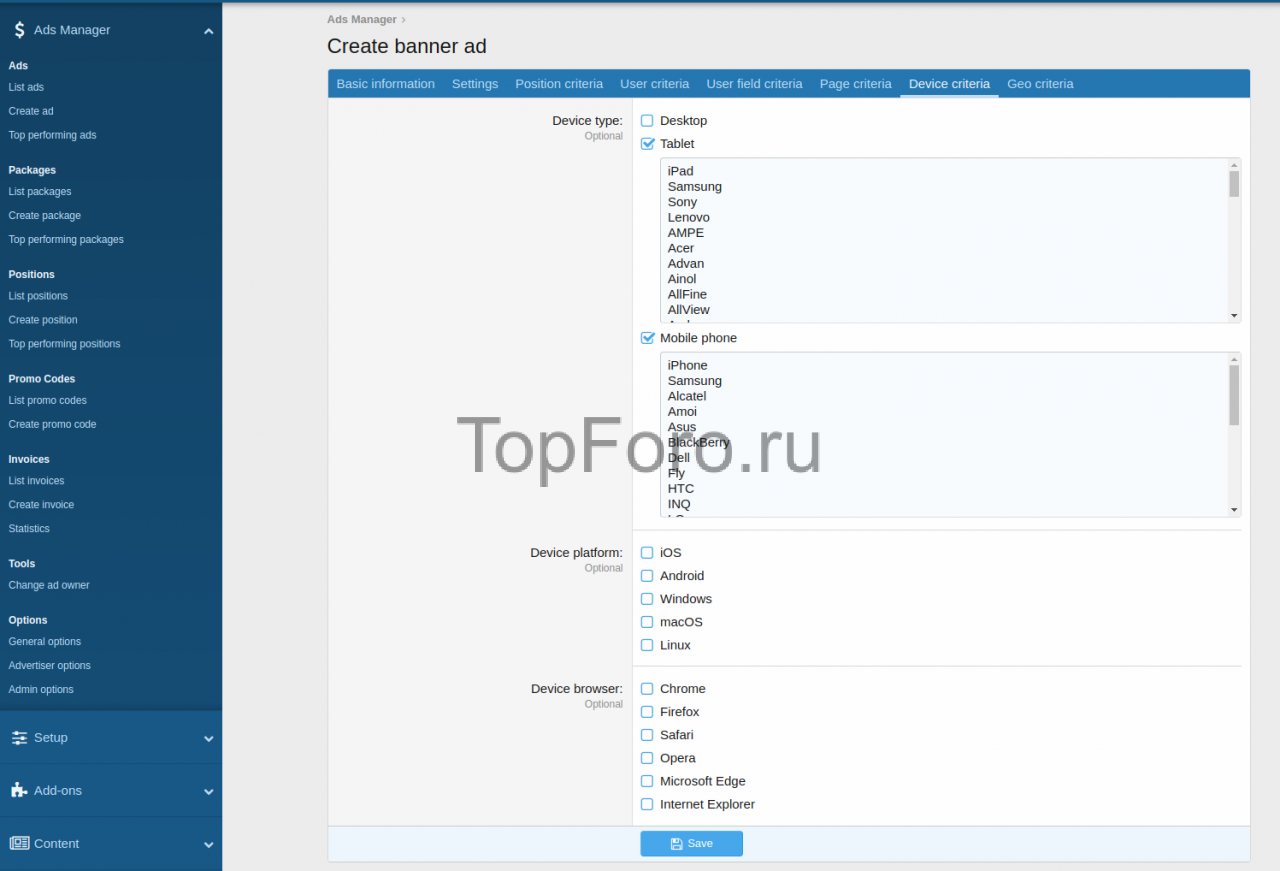
Task: Click the floppy disk icon on Save
Action: coord(677,844)
